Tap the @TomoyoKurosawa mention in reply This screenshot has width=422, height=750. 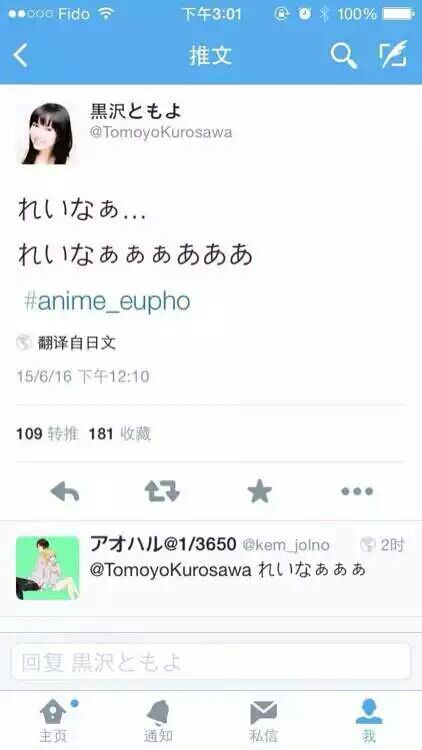coord(170,570)
